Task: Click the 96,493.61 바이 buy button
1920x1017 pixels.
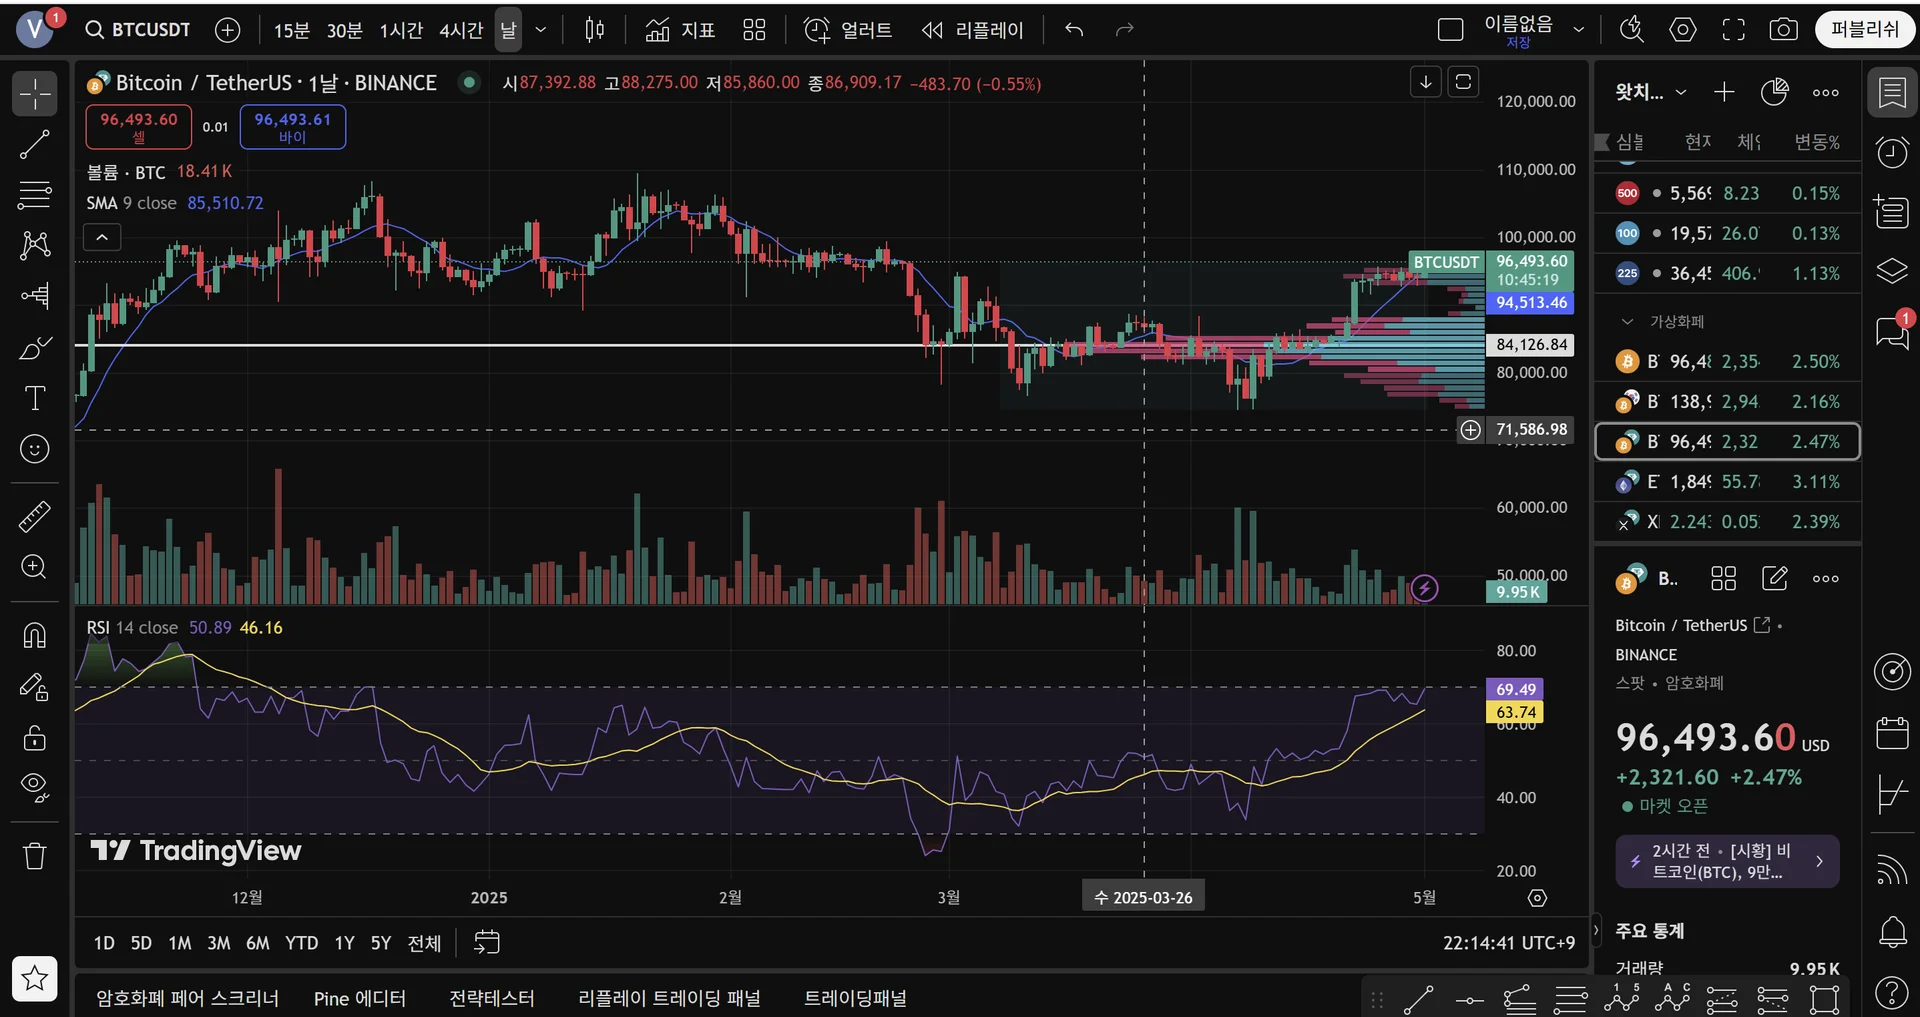Action: click(x=293, y=127)
